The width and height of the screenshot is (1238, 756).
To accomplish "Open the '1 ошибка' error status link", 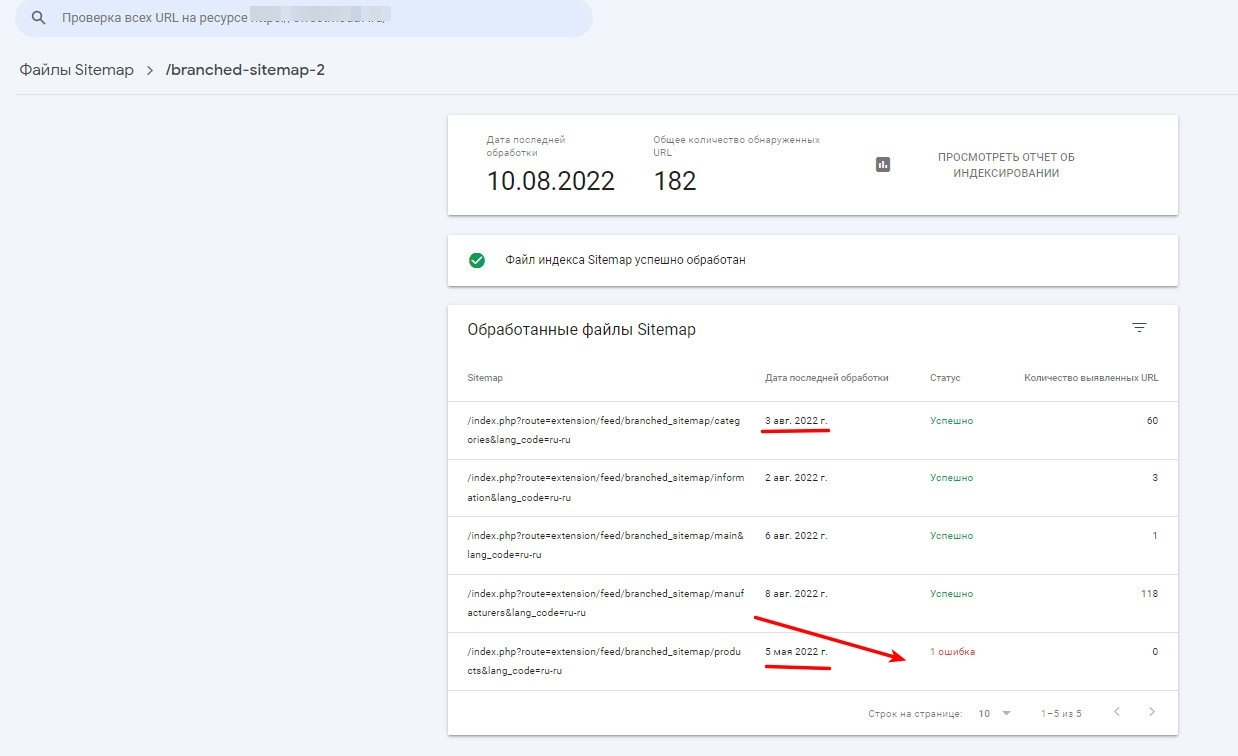I will (951, 651).
